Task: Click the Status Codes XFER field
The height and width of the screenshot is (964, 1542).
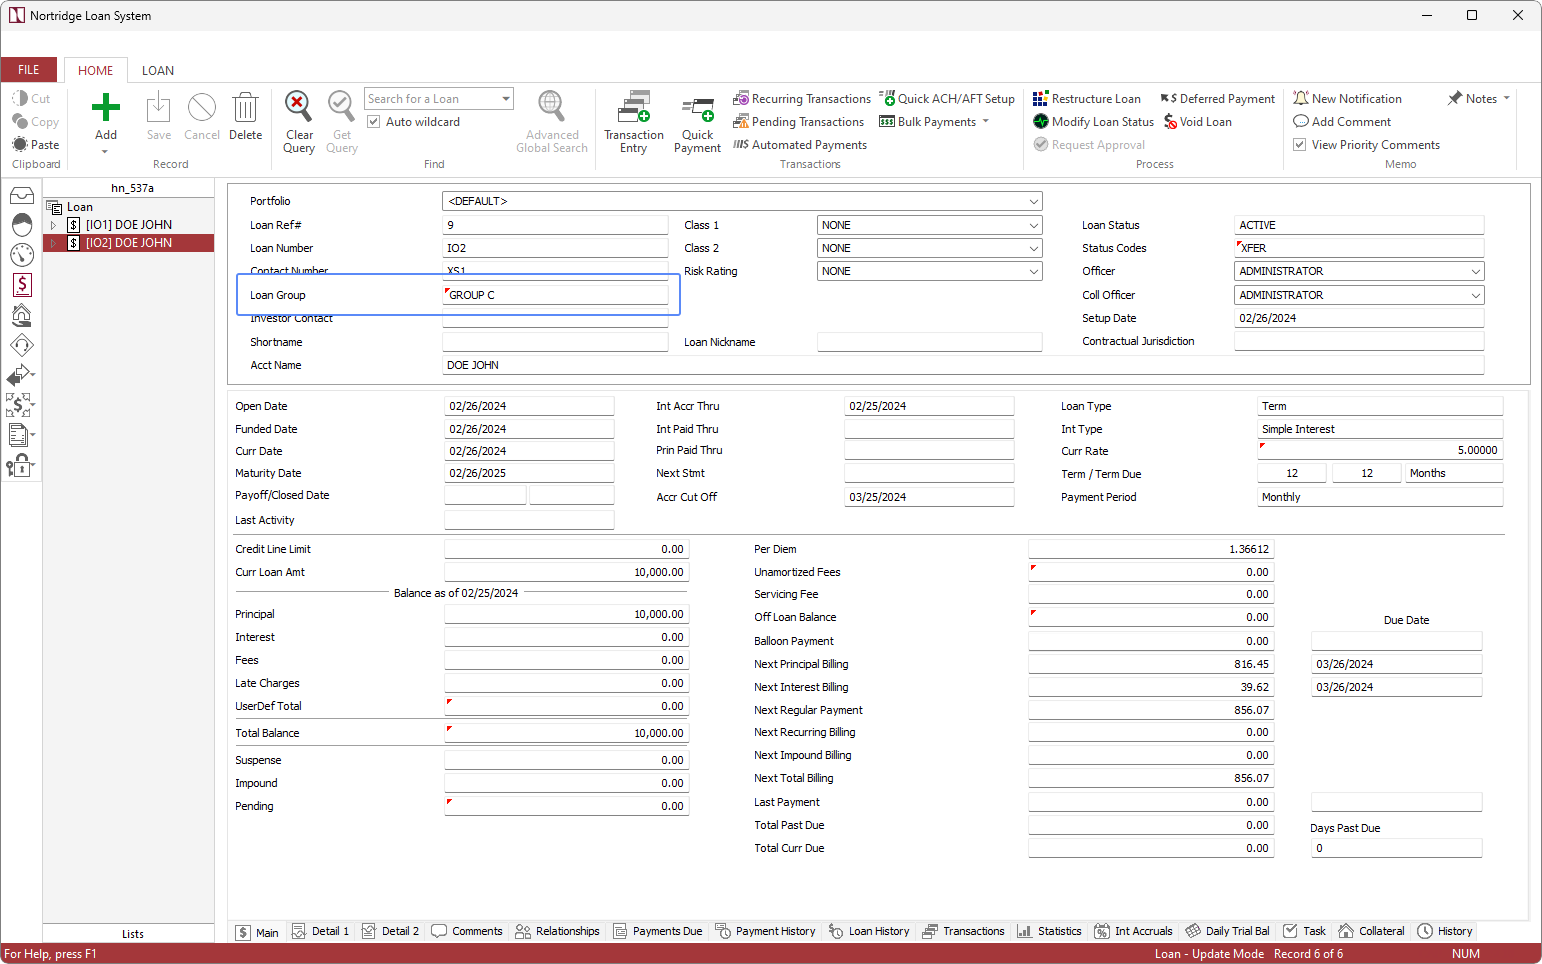Action: (1359, 248)
